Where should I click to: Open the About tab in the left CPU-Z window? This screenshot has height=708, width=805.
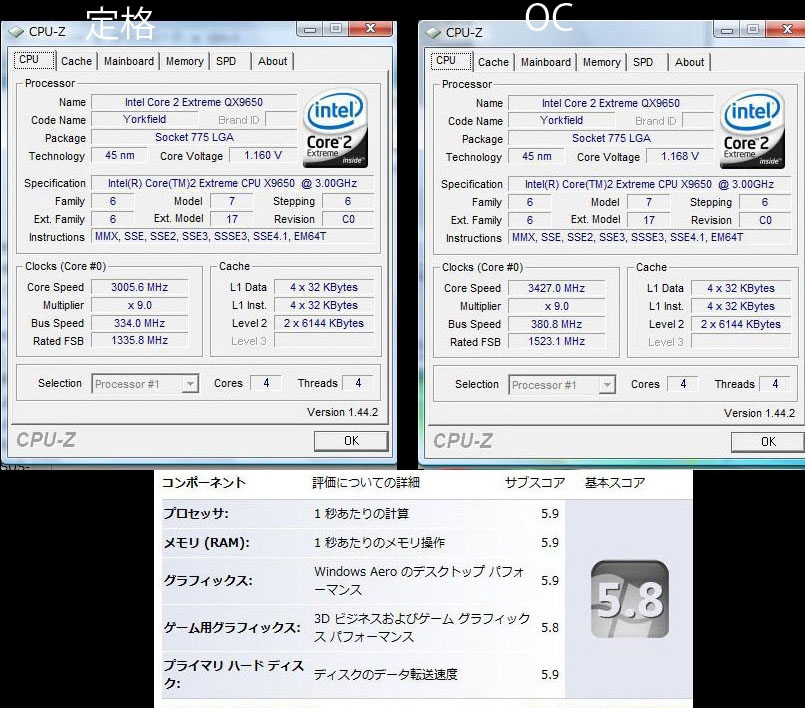pos(273,61)
